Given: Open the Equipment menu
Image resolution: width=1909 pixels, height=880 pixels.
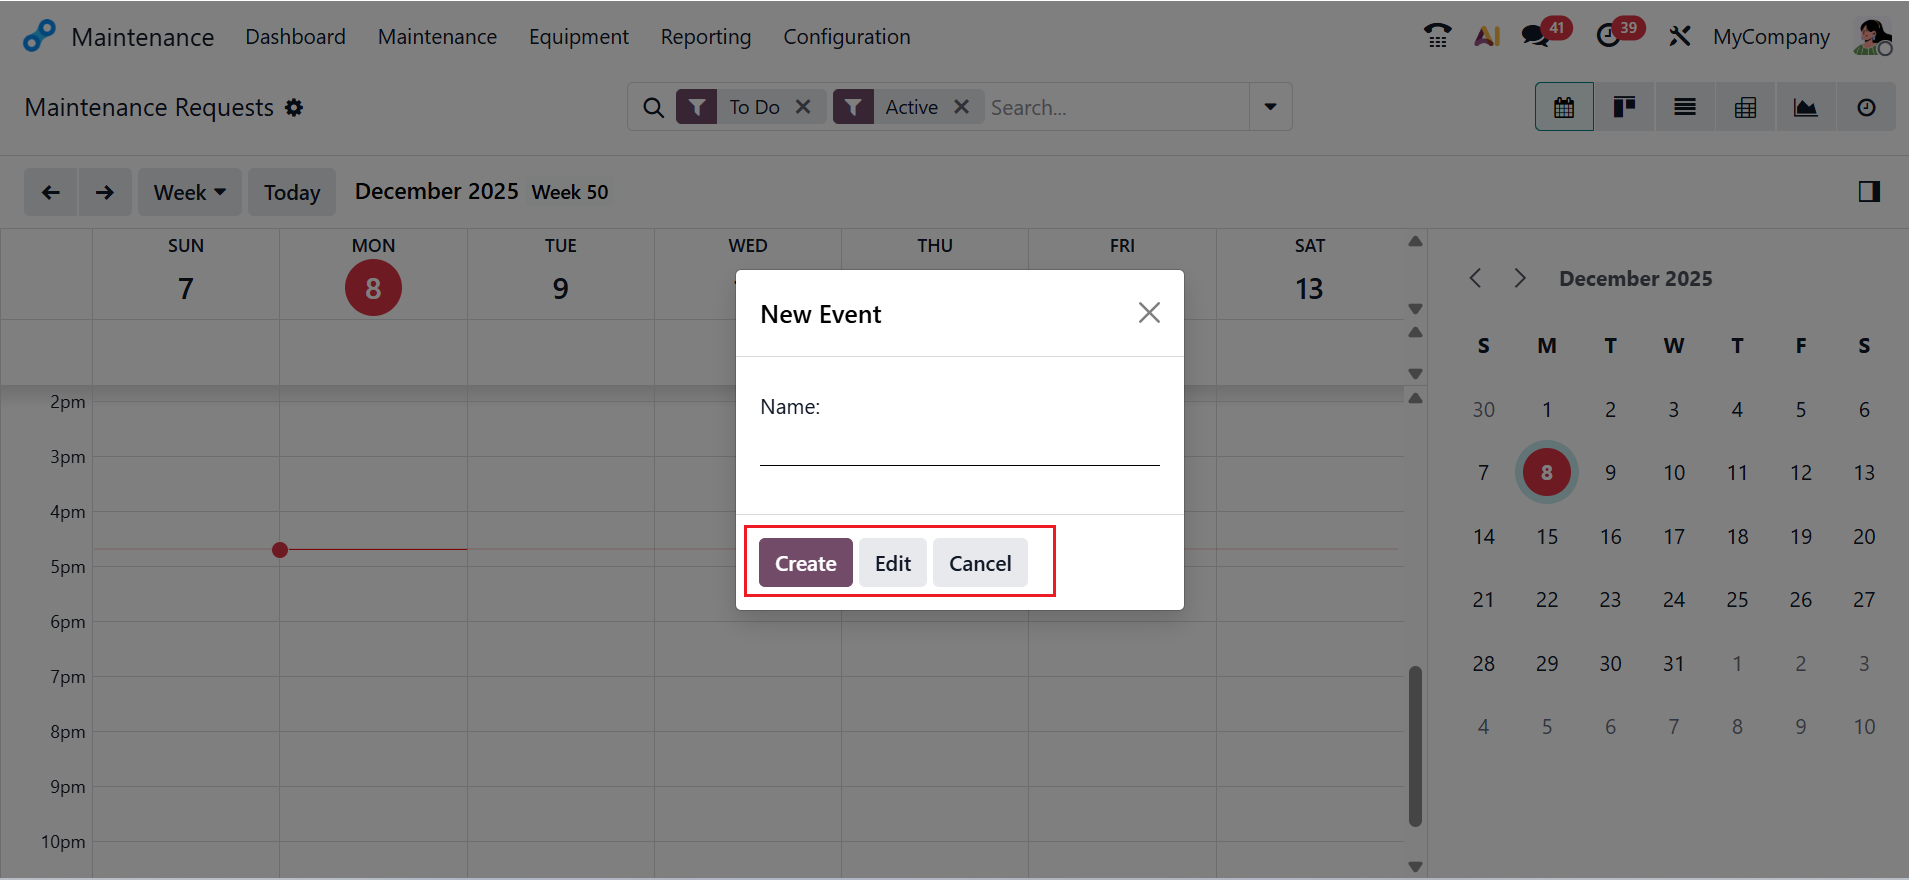Looking at the screenshot, I should tap(578, 37).
